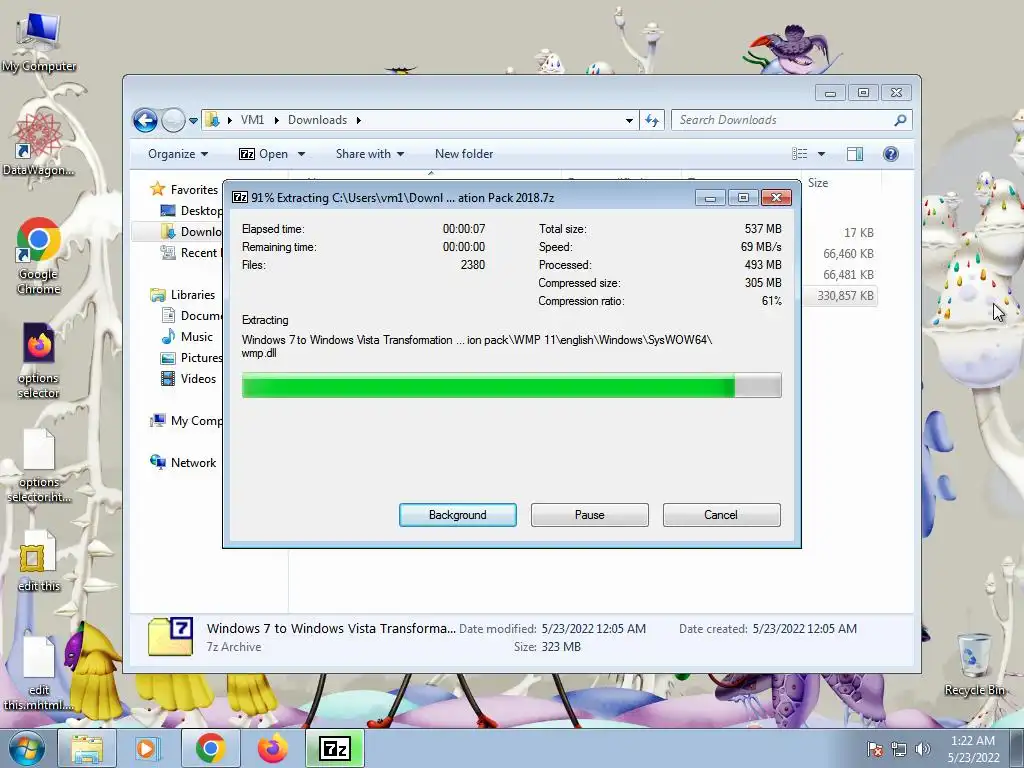
Task: Click the Action Center flag tray icon
Action: (x=874, y=749)
